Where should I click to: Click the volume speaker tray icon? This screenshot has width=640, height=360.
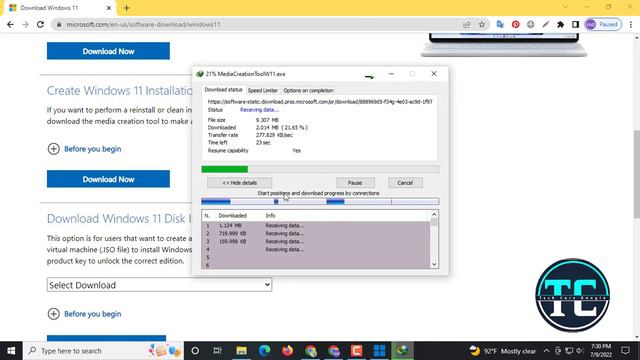(x=580, y=351)
